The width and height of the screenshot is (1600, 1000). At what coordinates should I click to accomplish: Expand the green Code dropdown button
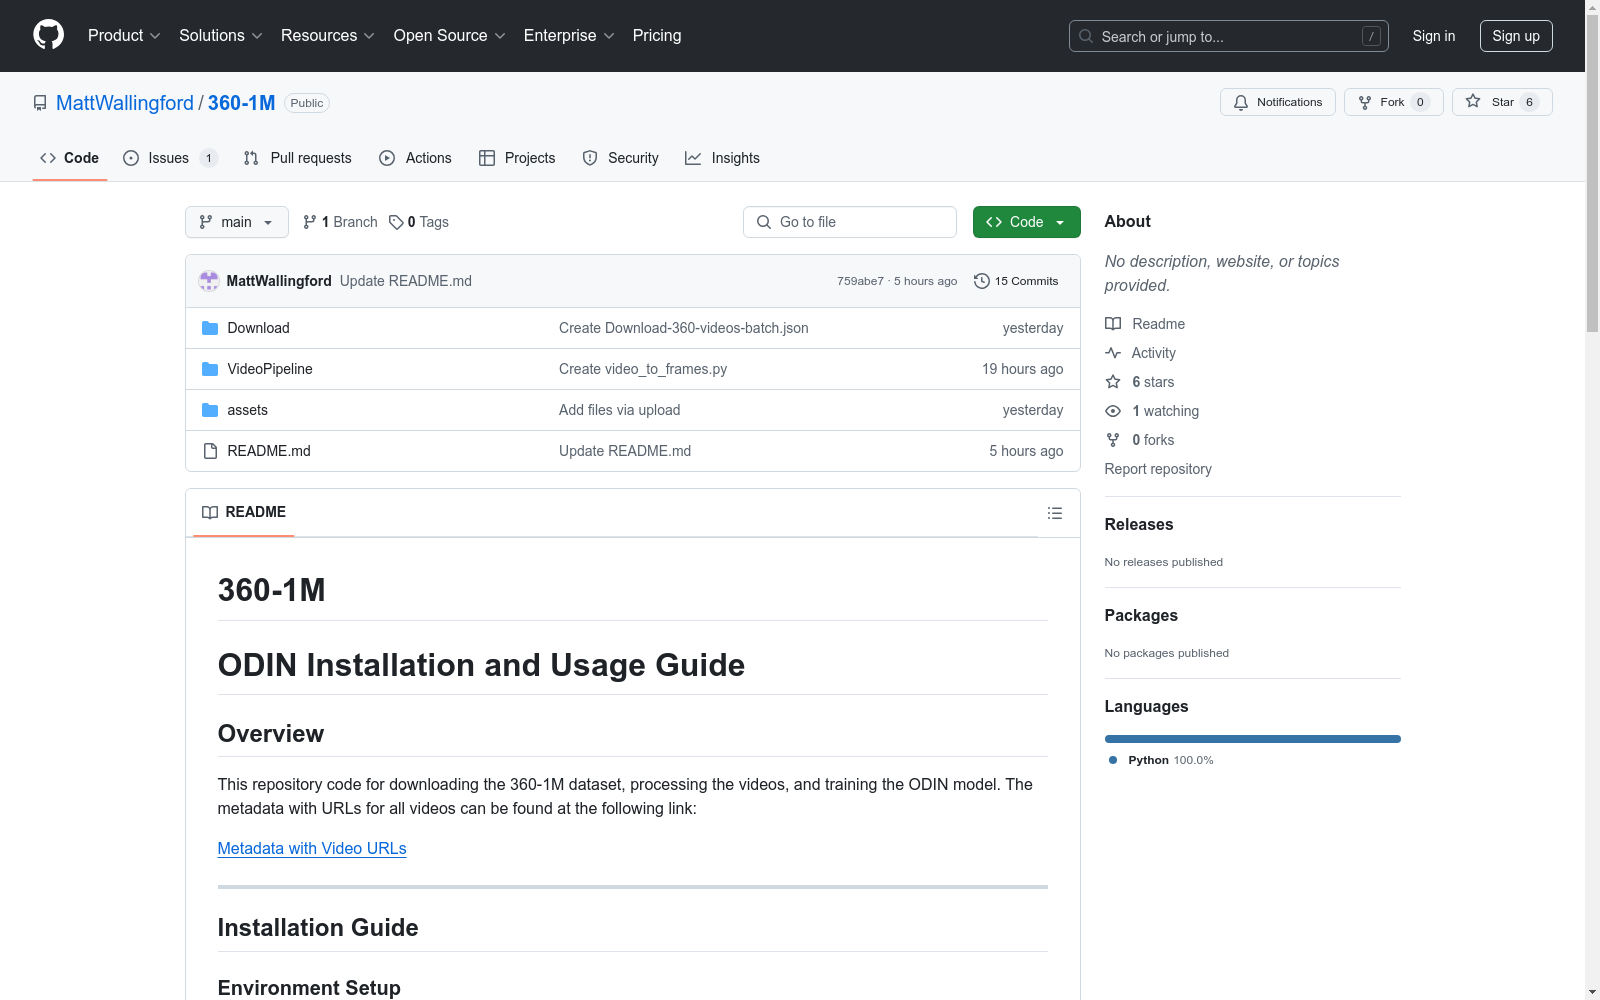(1027, 222)
